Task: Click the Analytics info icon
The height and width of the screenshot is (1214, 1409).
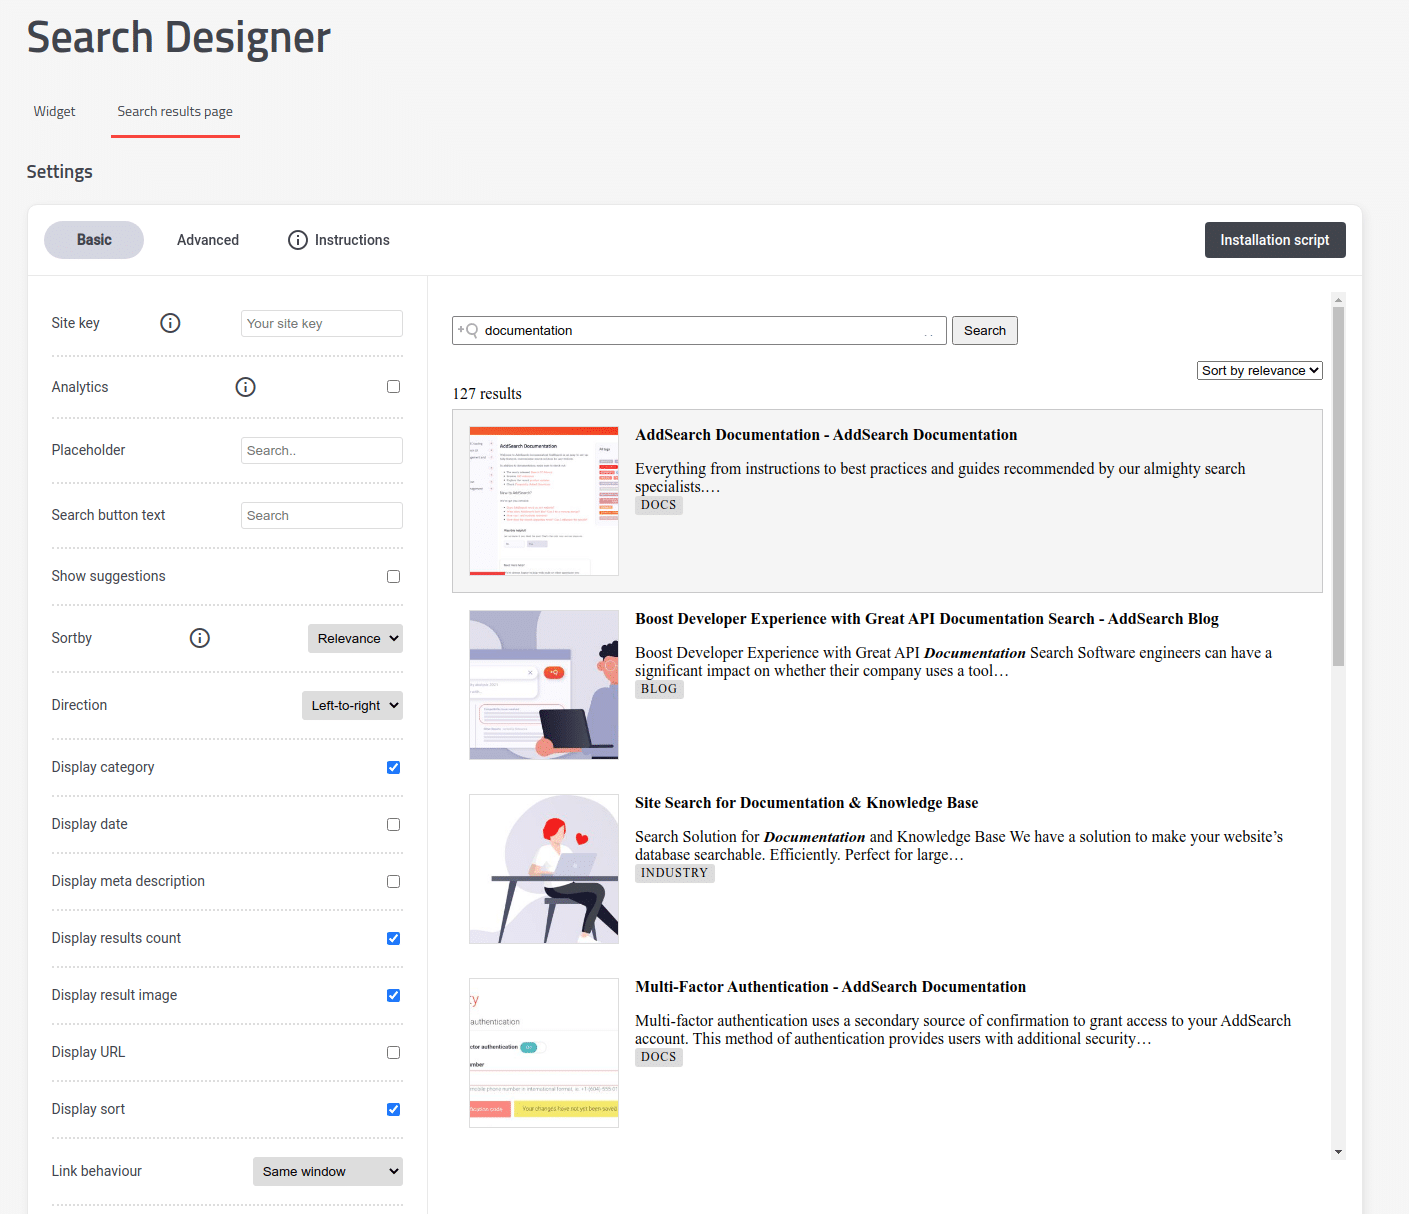Action: (x=245, y=387)
